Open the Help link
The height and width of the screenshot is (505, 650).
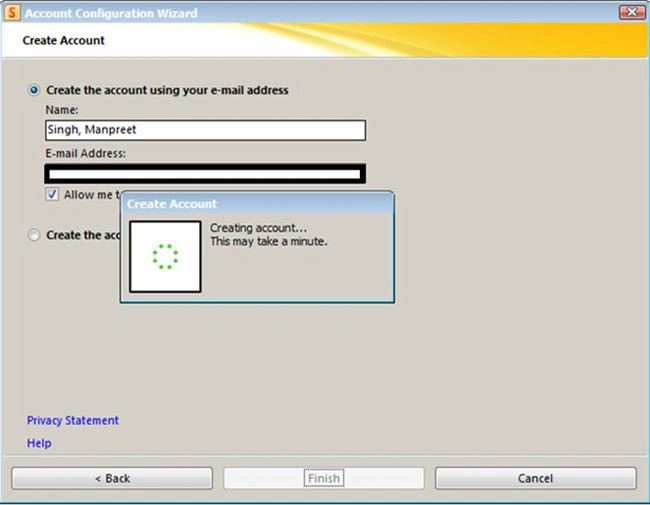[x=39, y=443]
